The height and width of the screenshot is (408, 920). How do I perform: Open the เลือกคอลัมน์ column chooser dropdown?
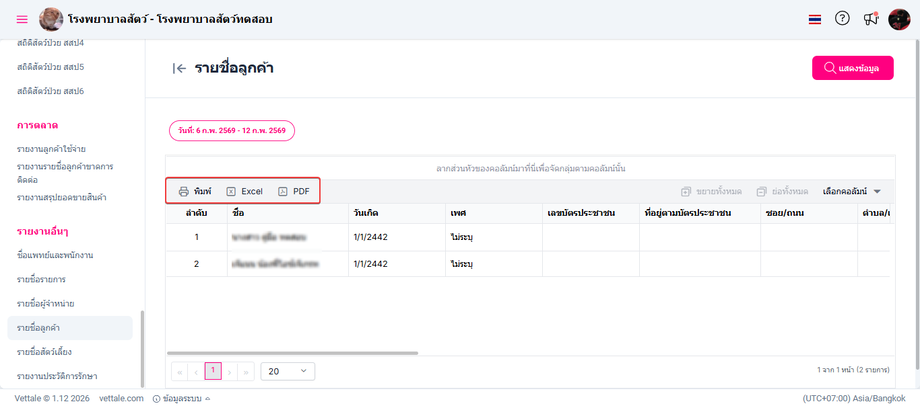tap(852, 191)
